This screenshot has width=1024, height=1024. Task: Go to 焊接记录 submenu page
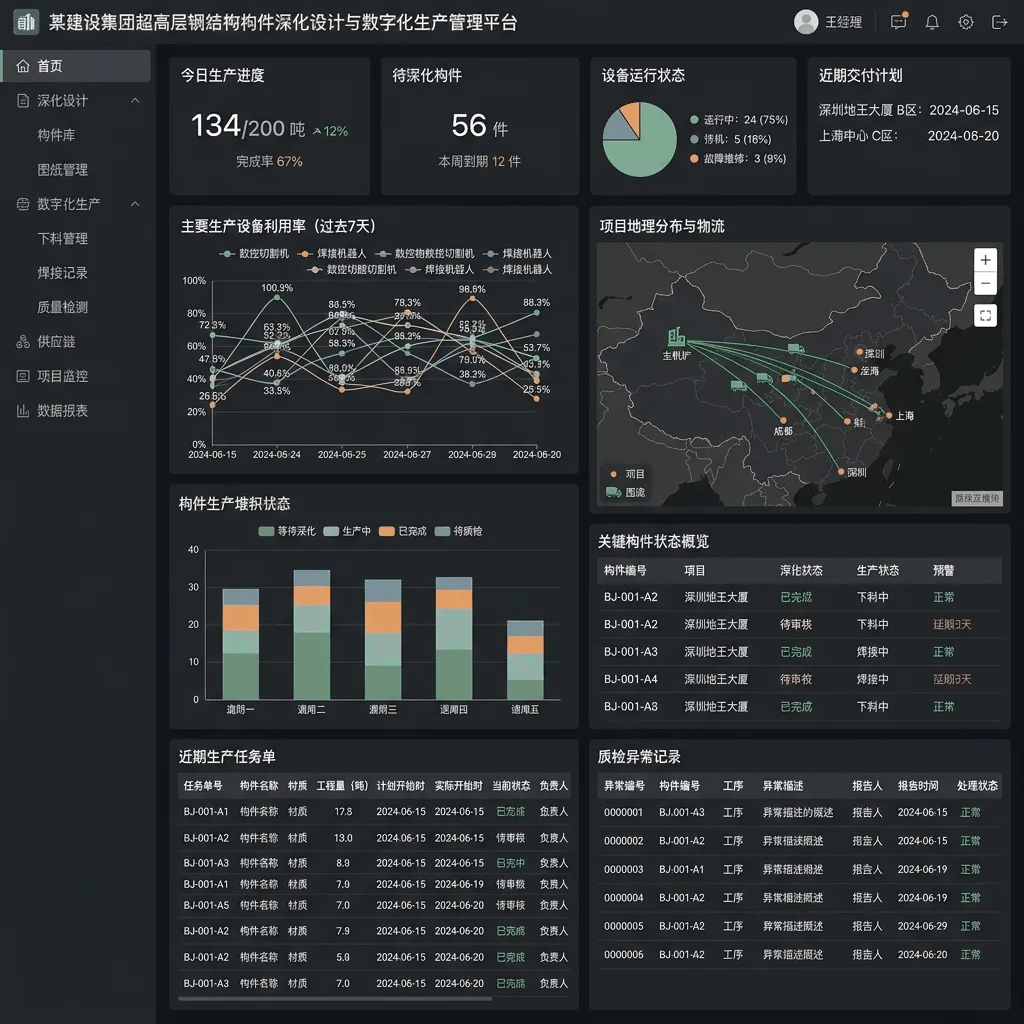pyautogui.click(x=62, y=273)
